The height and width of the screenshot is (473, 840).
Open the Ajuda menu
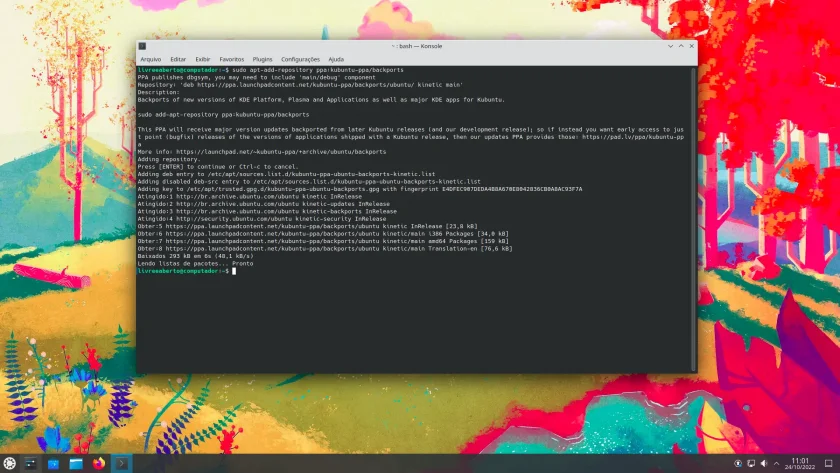pos(336,59)
